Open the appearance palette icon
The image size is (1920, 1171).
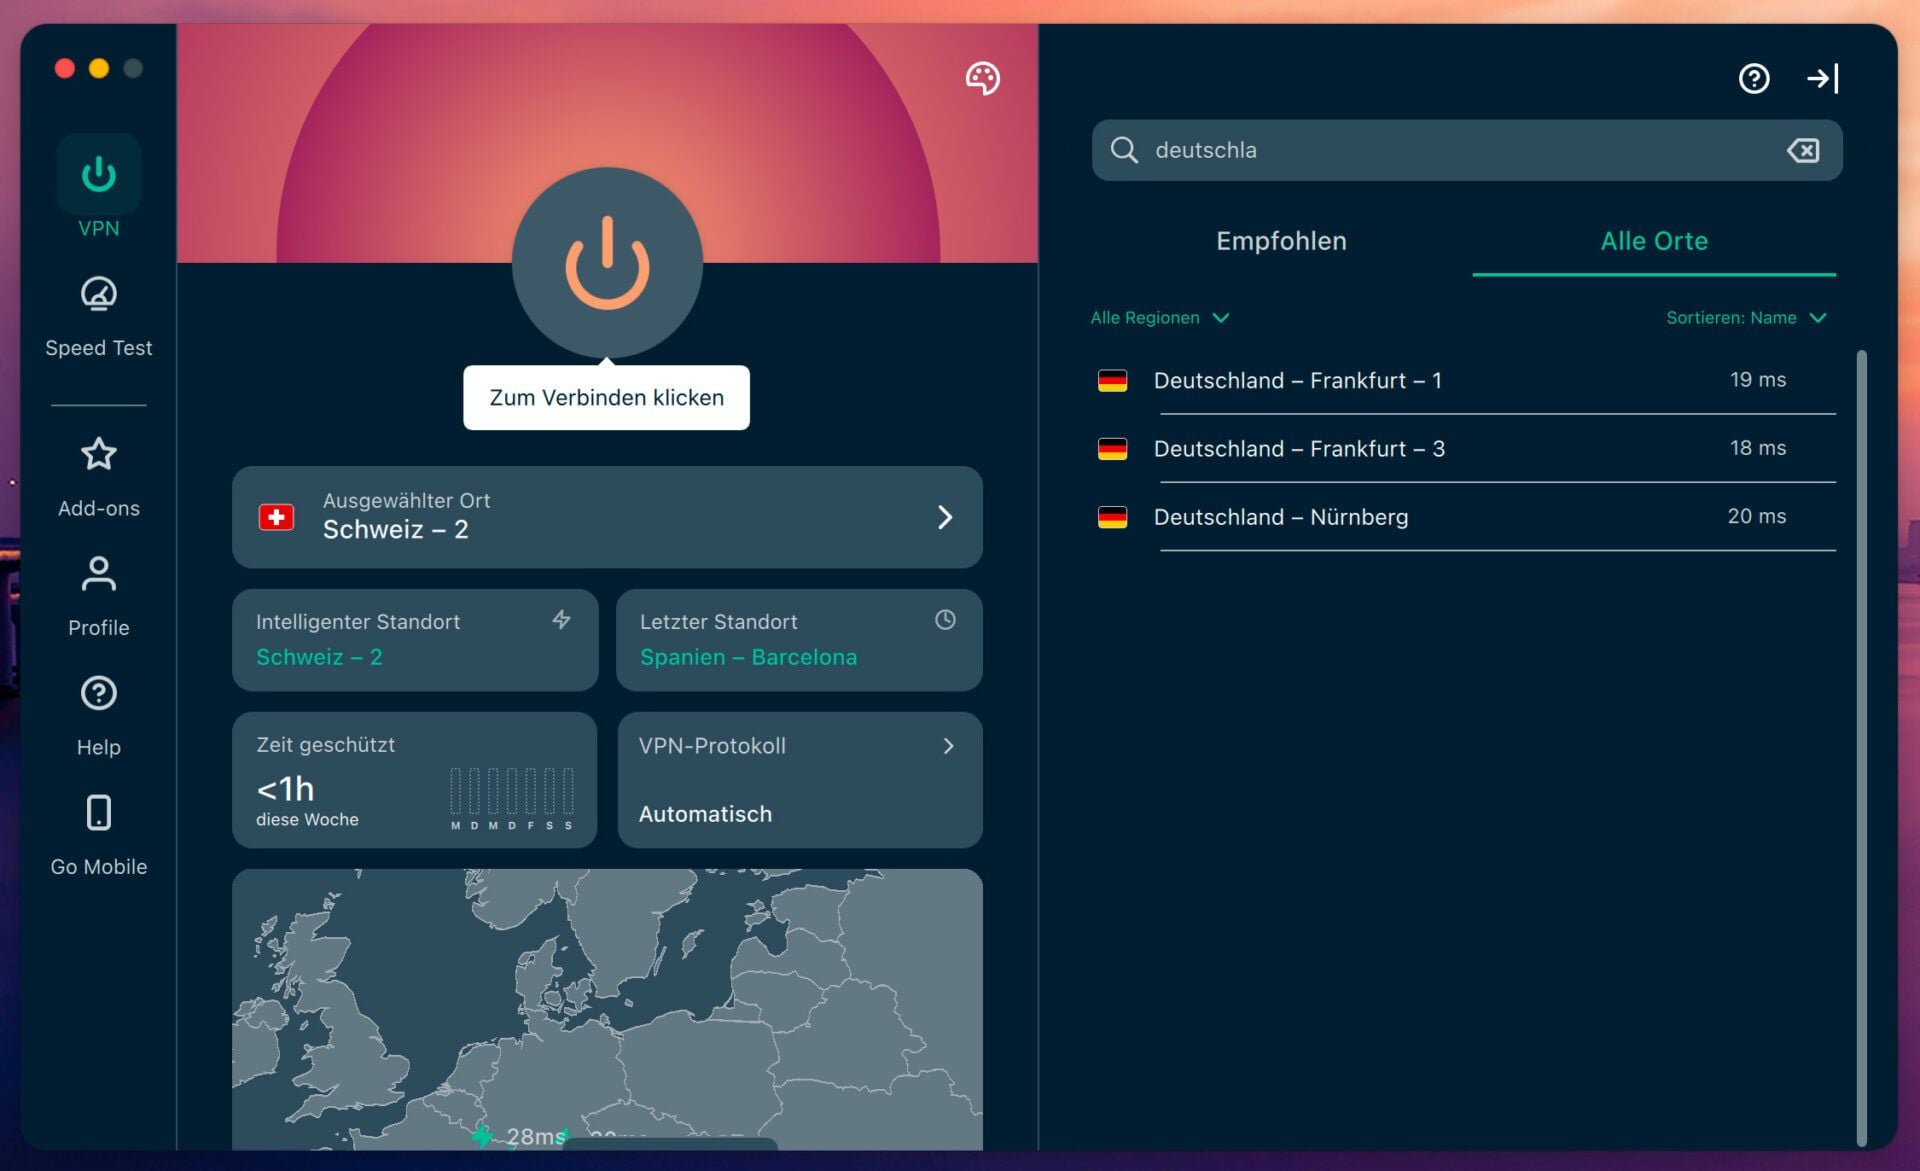click(x=982, y=78)
